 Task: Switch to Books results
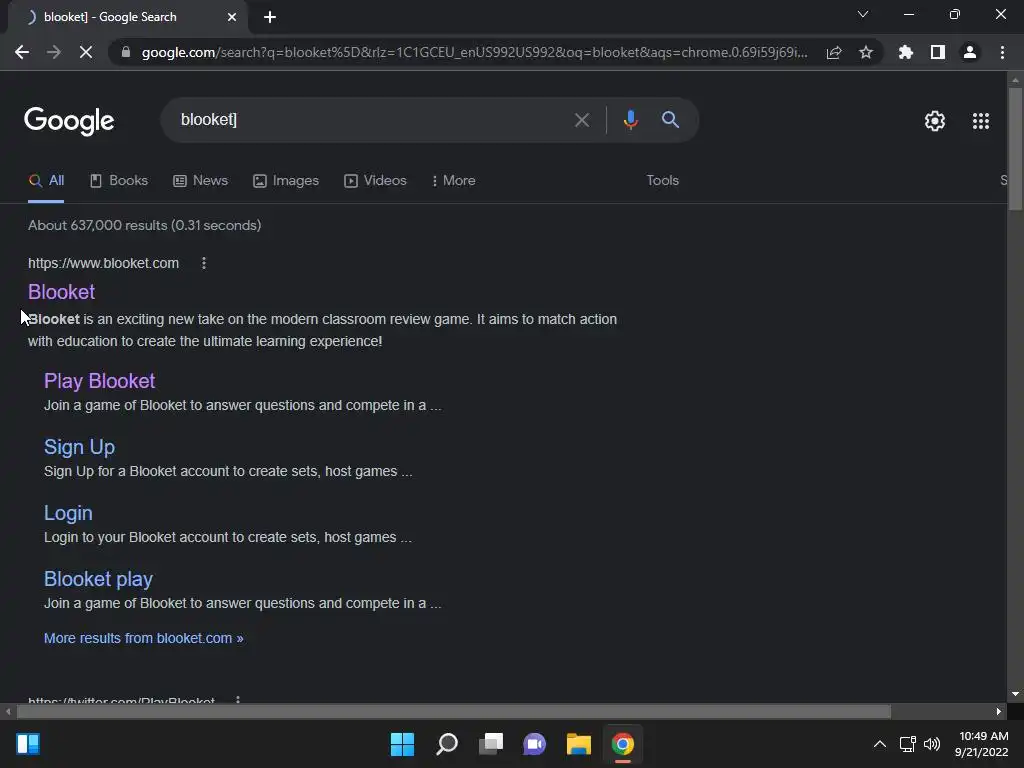119,181
